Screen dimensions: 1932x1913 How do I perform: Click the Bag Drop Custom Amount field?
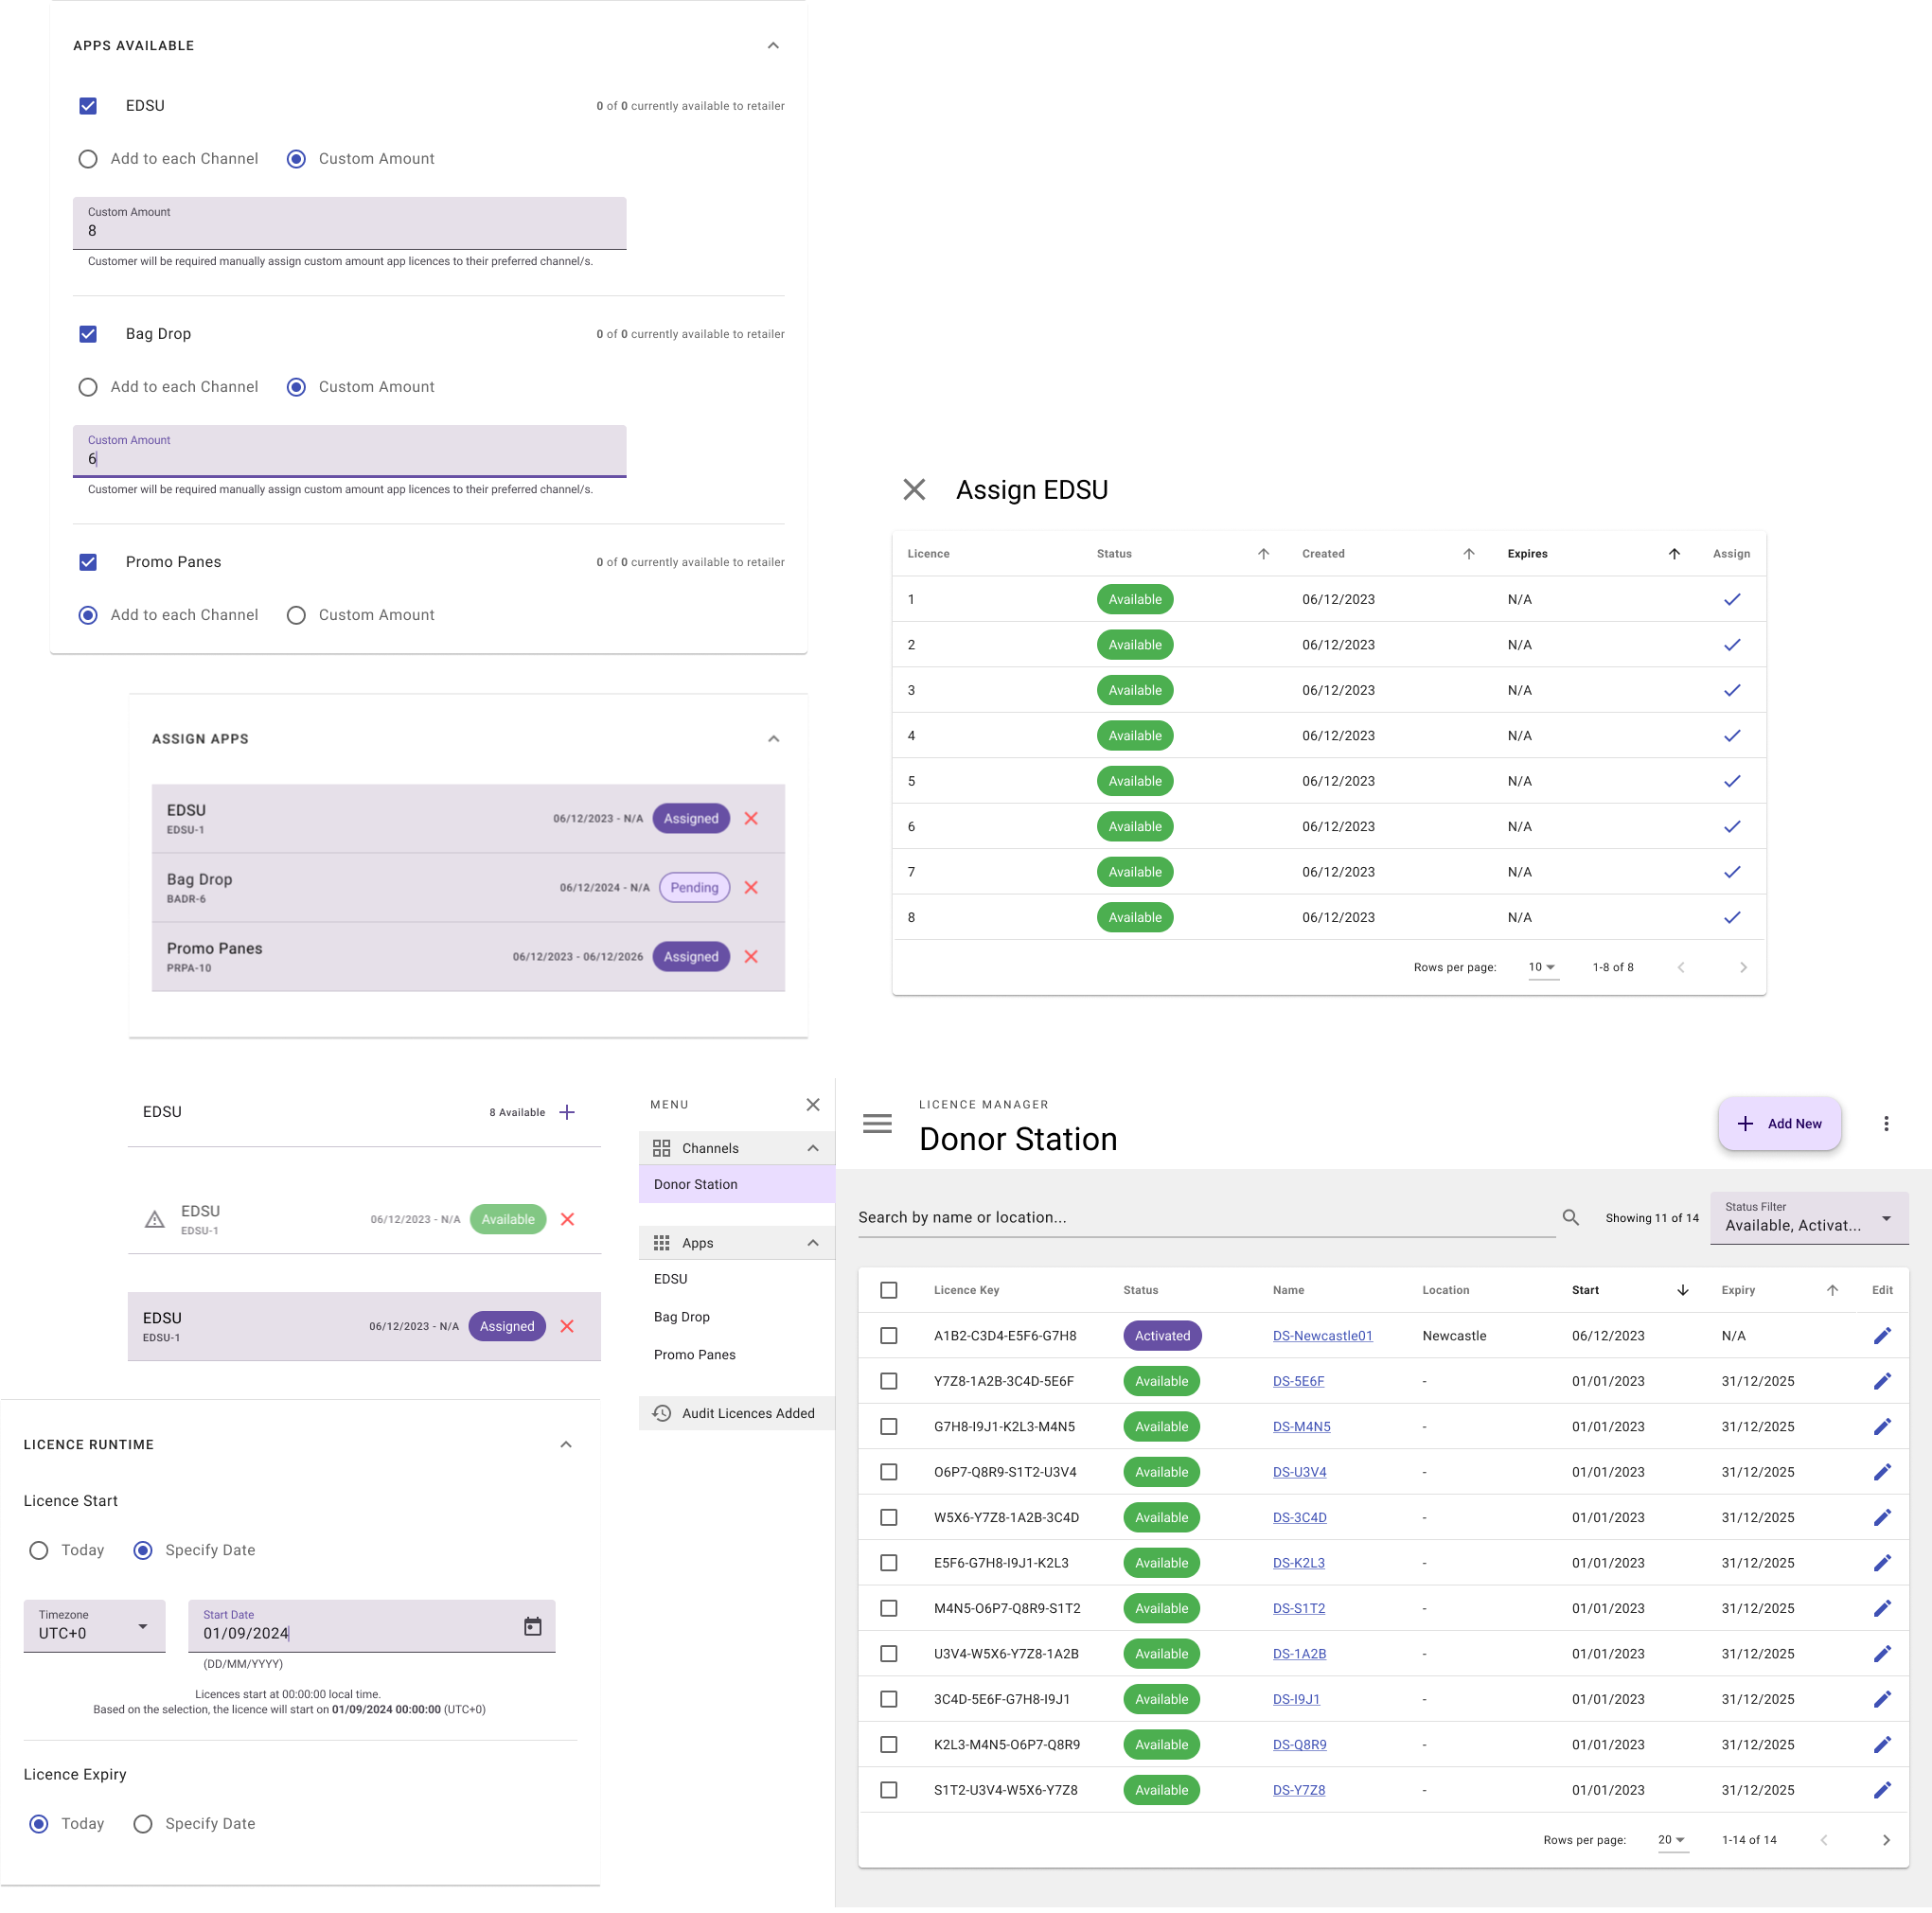click(349, 451)
